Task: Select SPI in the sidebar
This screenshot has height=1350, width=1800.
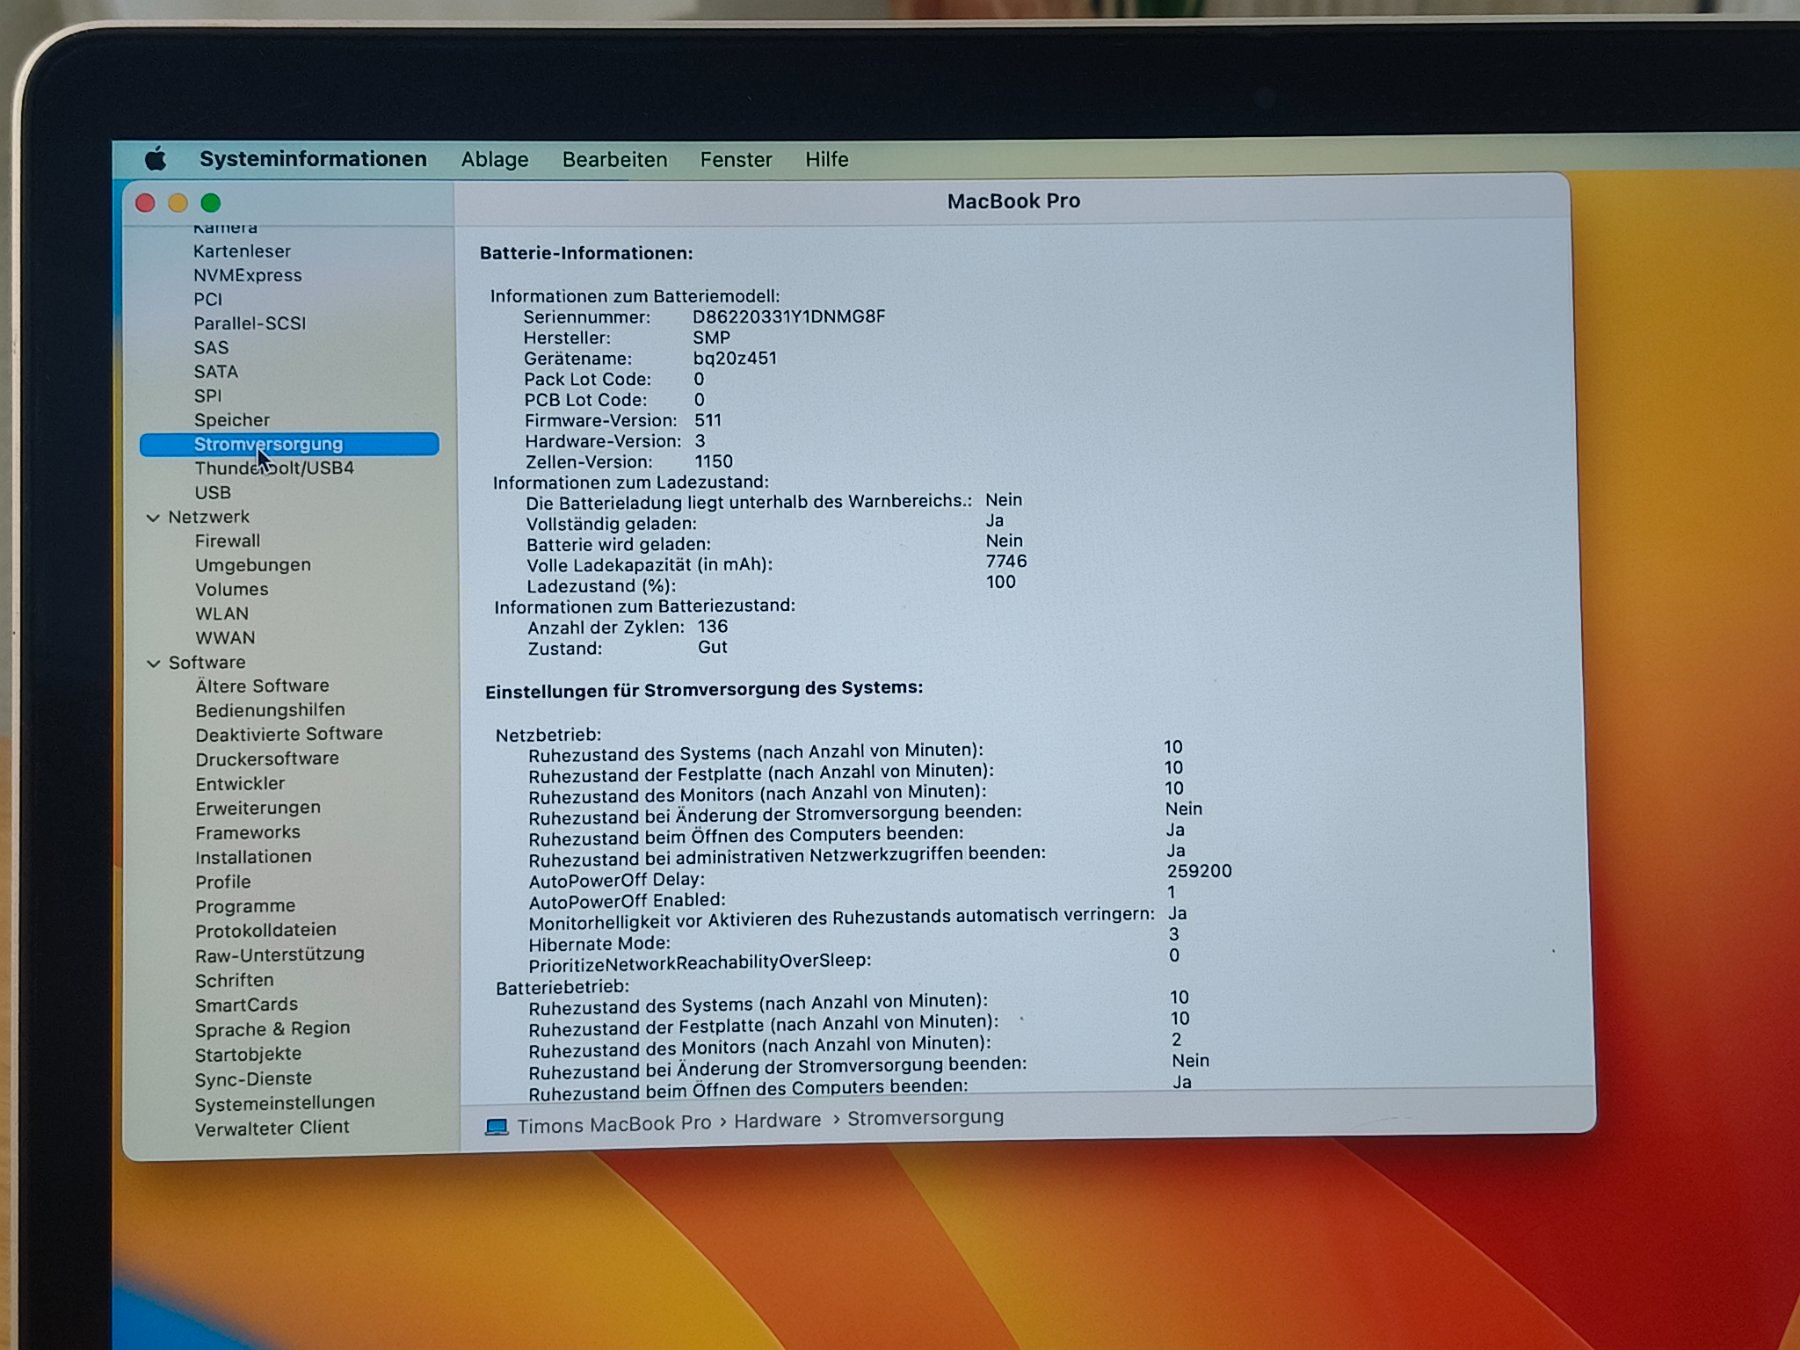Action: click(x=208, y=396)
